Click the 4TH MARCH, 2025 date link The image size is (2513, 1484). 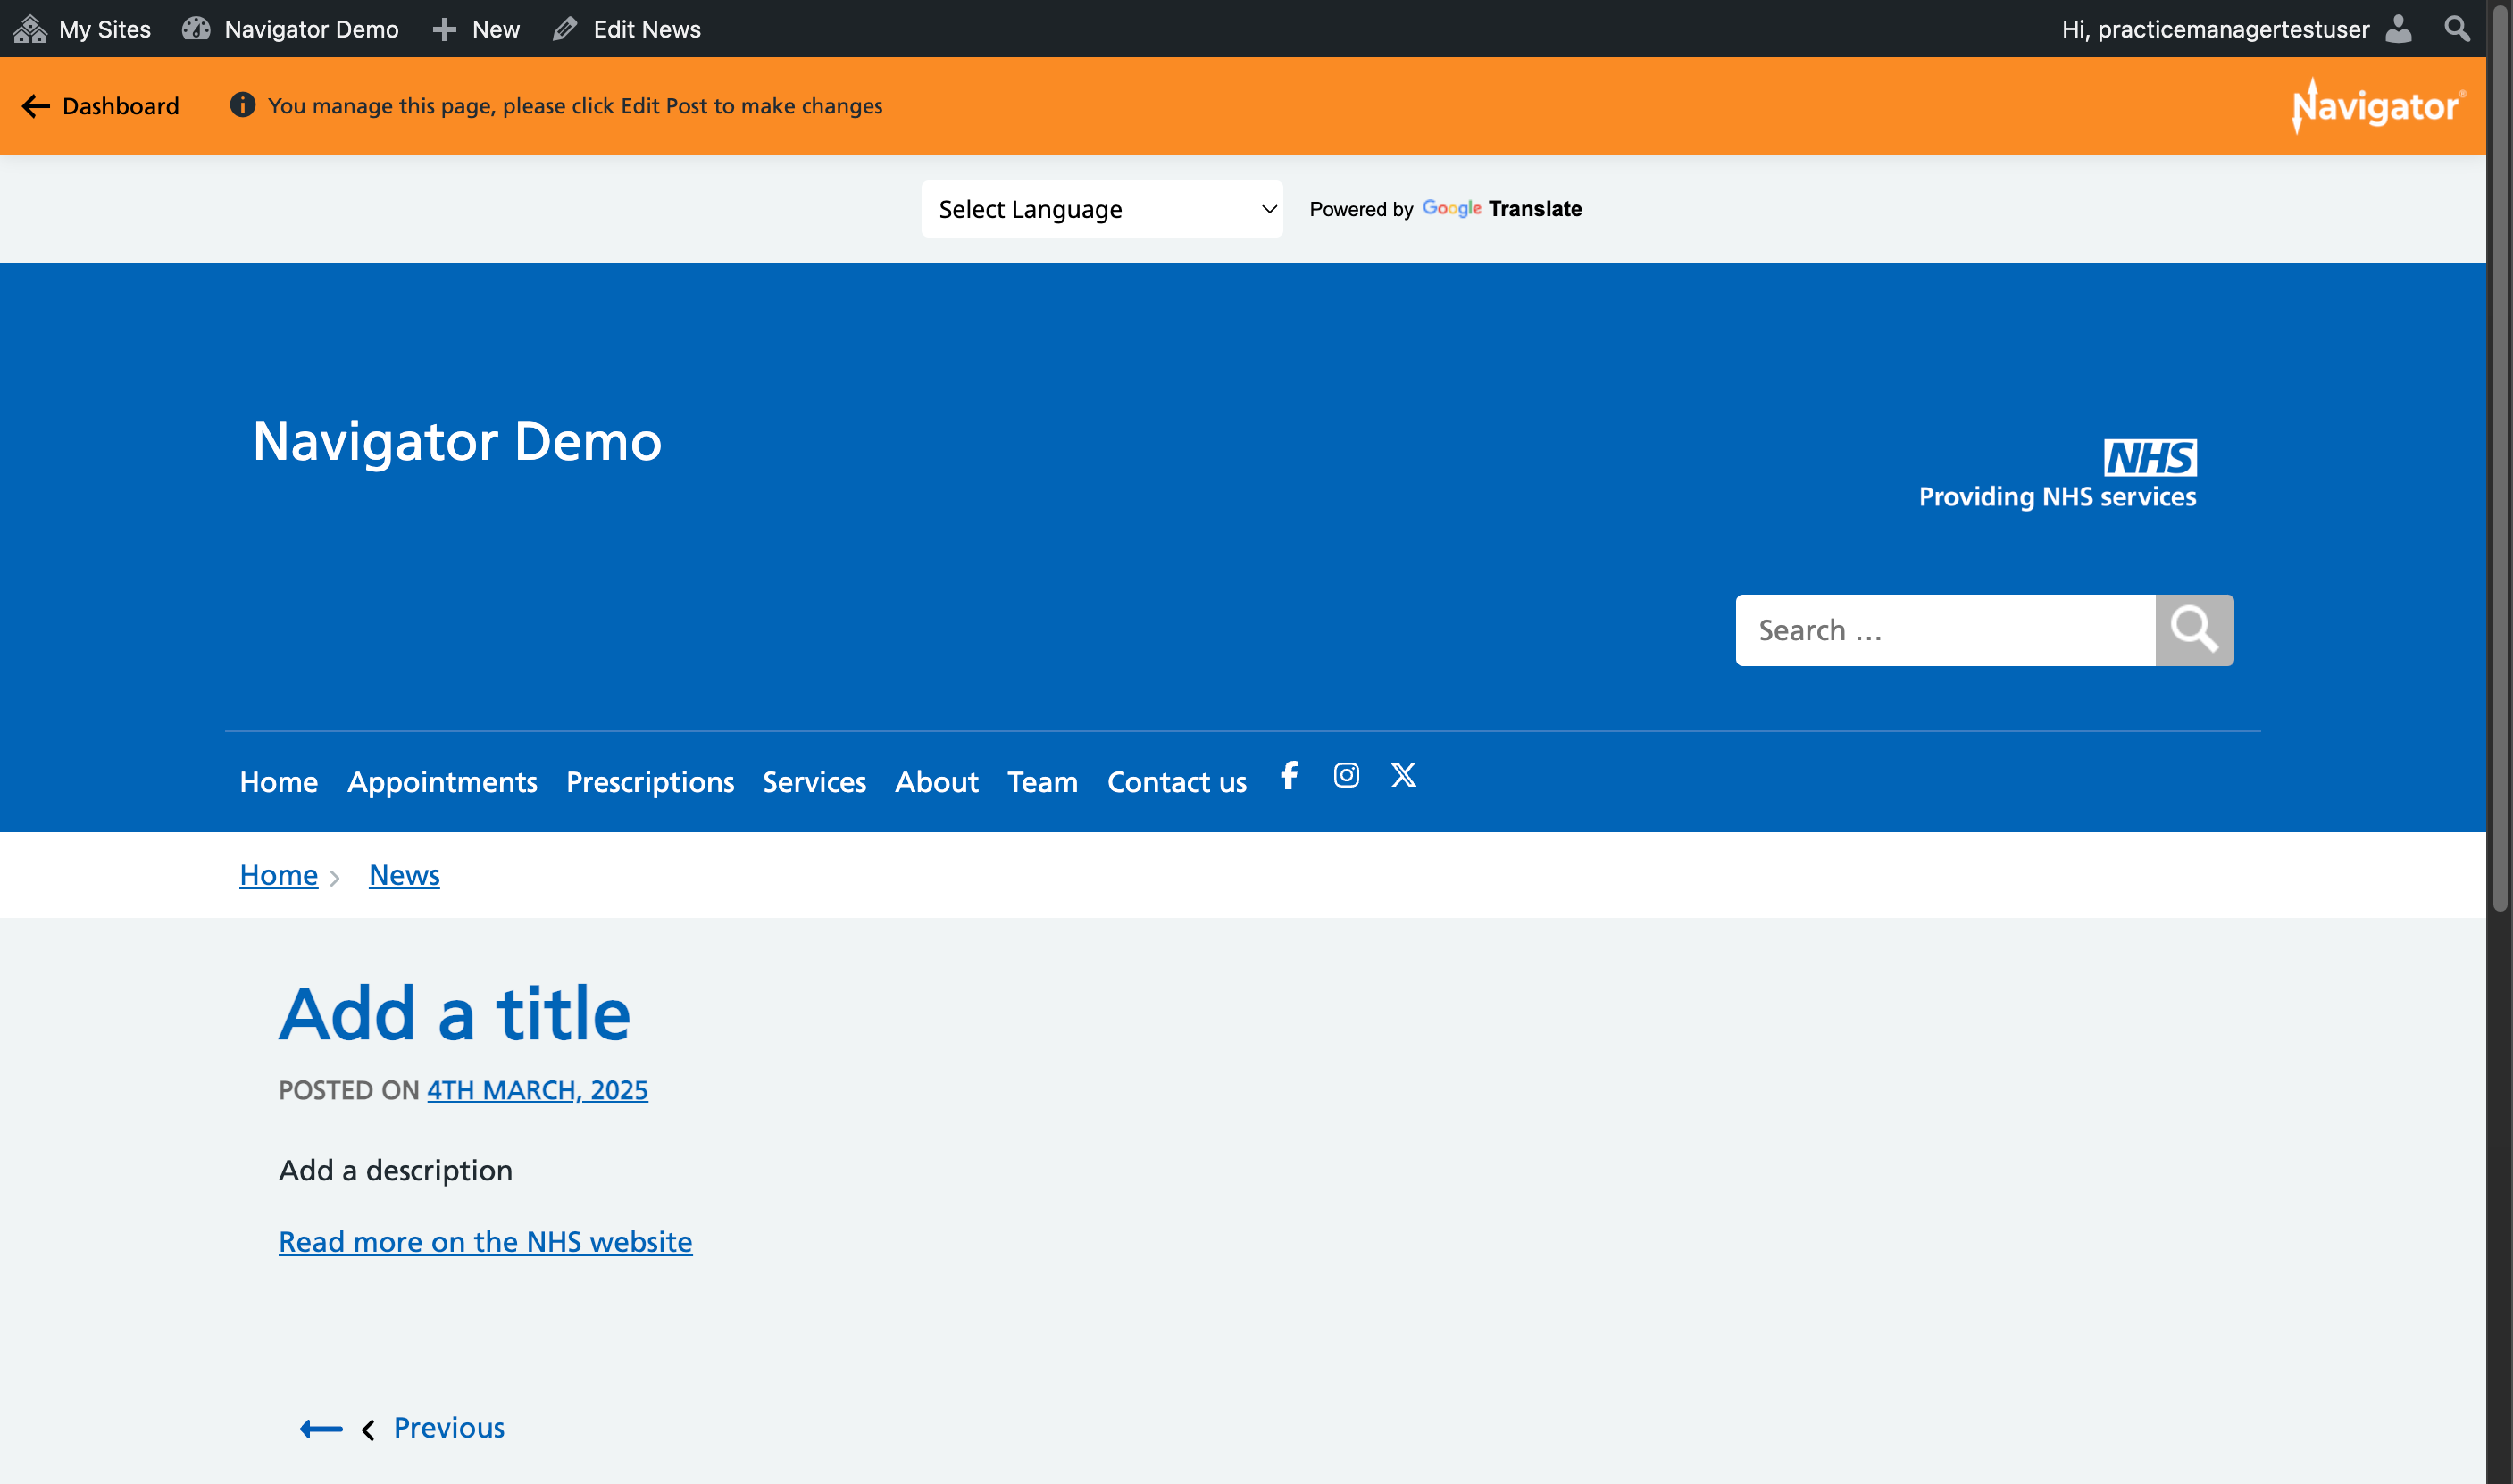coord(537,1090)
